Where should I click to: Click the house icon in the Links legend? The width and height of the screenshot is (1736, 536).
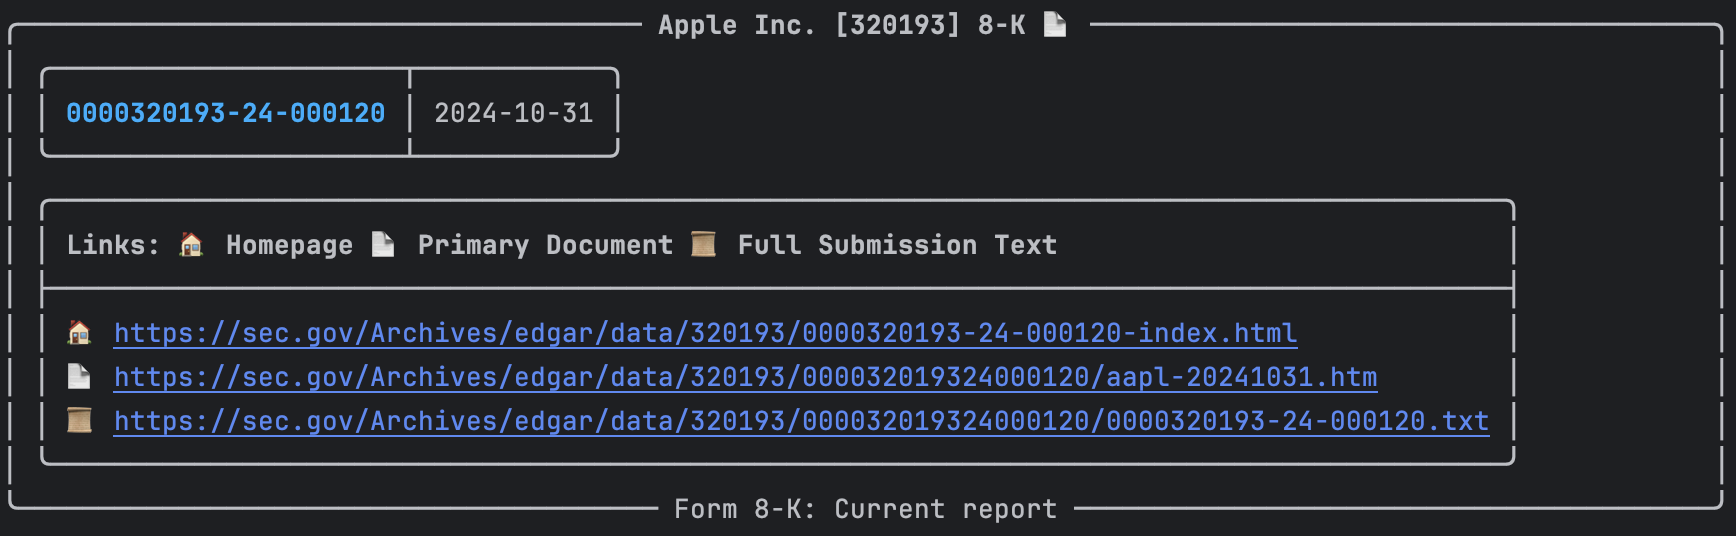tap(191, 244)
